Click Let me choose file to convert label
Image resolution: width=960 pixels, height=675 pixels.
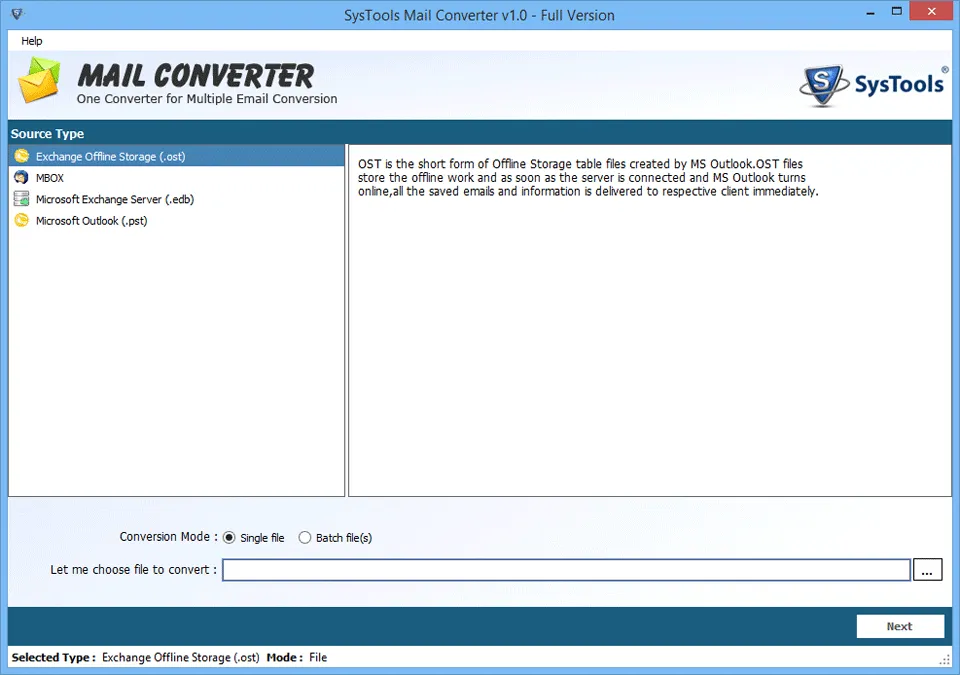pos(133,570)
